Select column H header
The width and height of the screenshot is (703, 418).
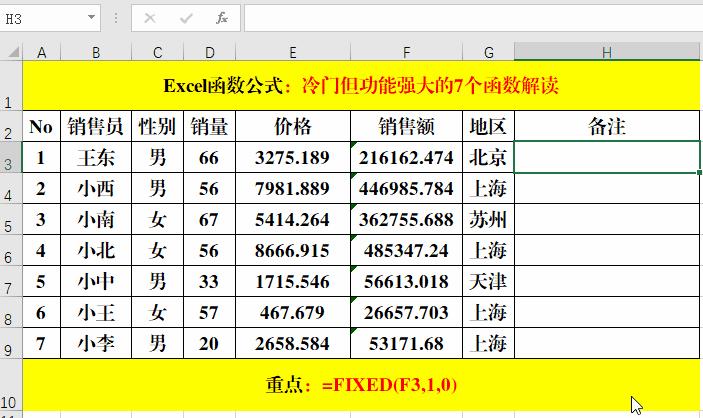point(607,52)
